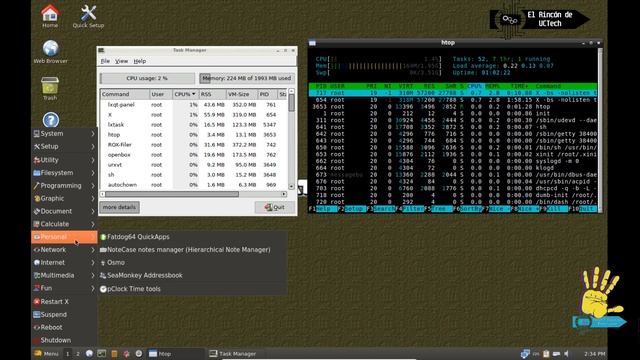Click the CPU usage bar in Task Manager
This screenshot has height=360, width=640.
coord(147,78)
